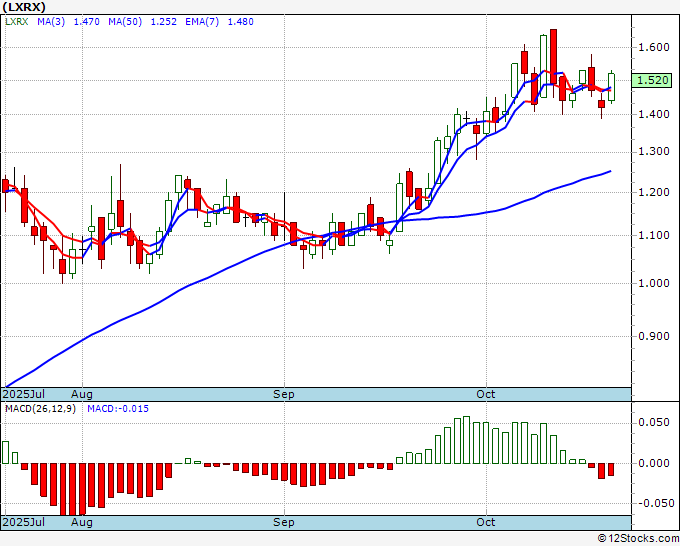680x546 pixels.
Task: Click the tallest red candlestick near 1.600
Action: pyautogui.click(x=553, y=56)
